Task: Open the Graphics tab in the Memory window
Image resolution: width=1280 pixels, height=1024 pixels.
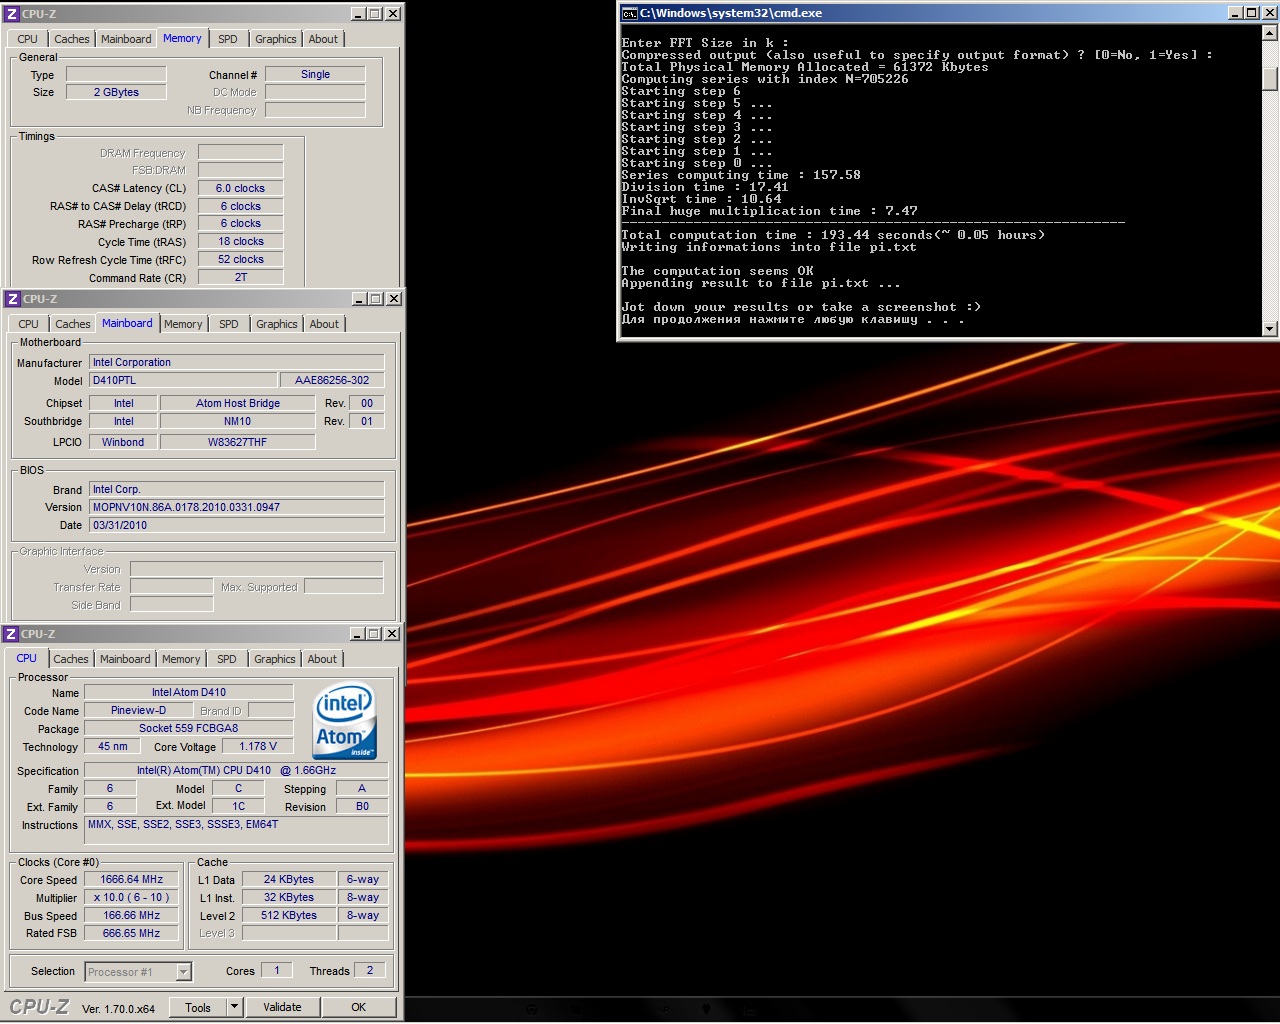Action: (276, 39)
